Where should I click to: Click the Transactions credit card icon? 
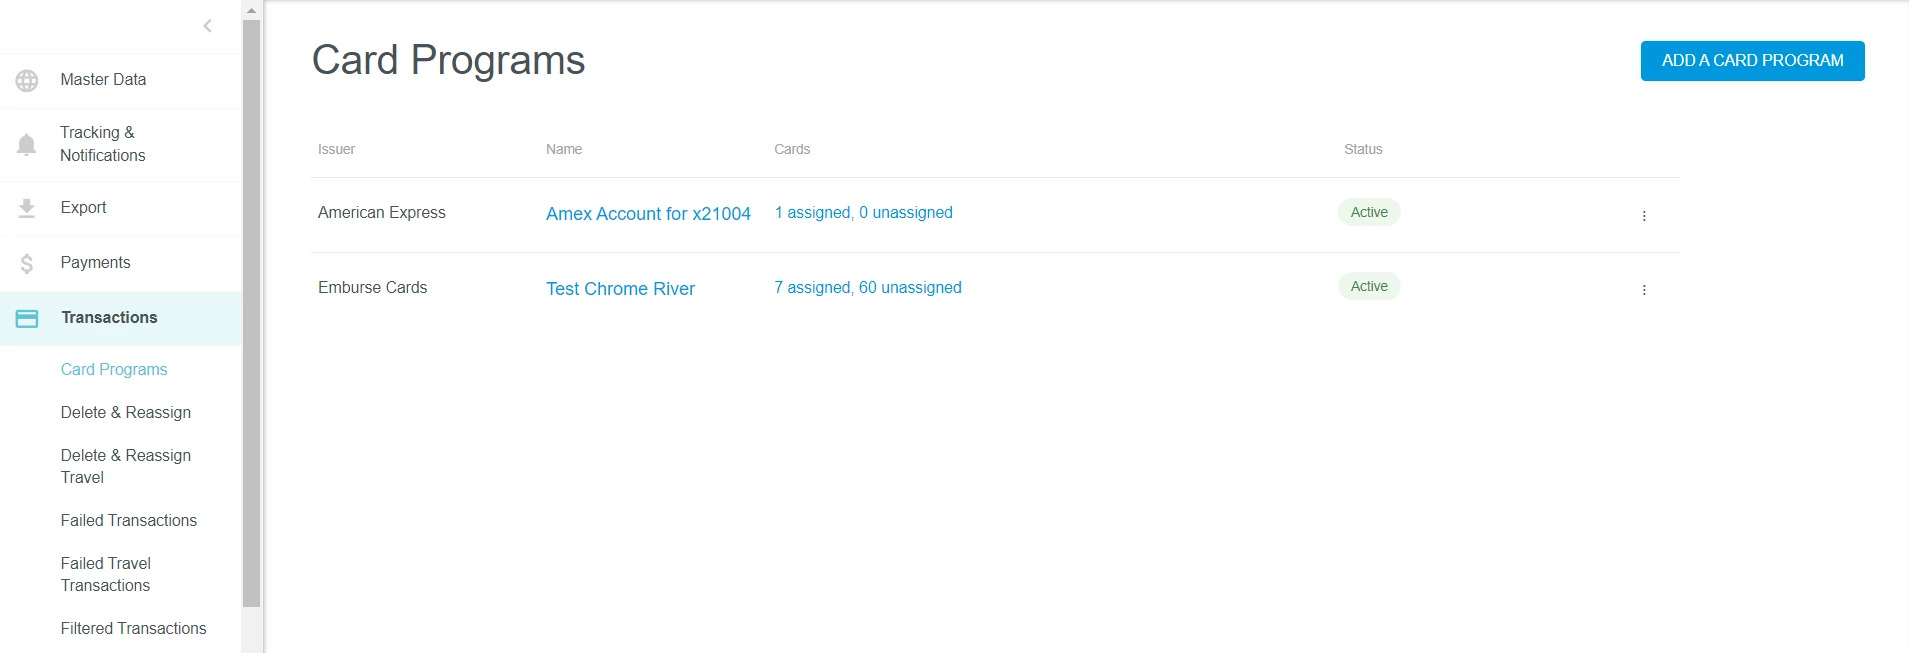[x=27, y=318]
